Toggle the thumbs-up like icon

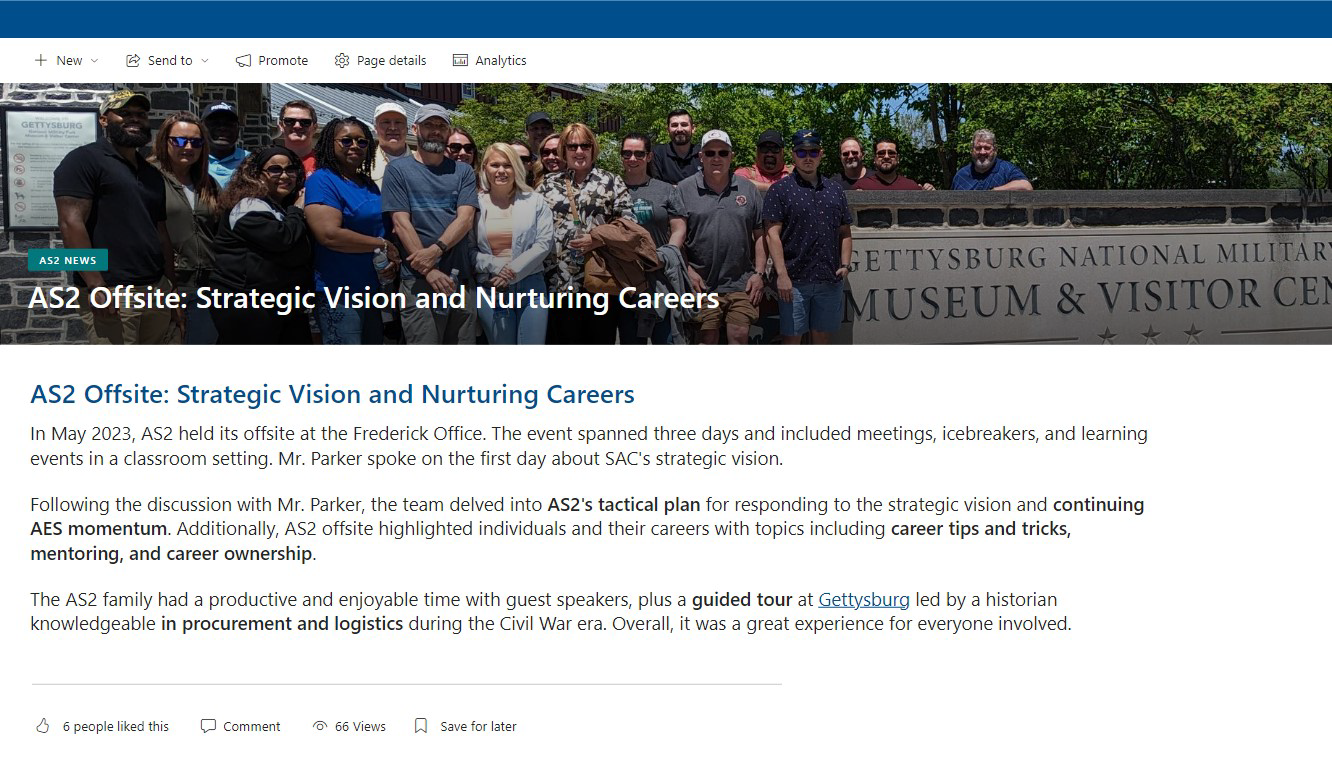[42, 726]
